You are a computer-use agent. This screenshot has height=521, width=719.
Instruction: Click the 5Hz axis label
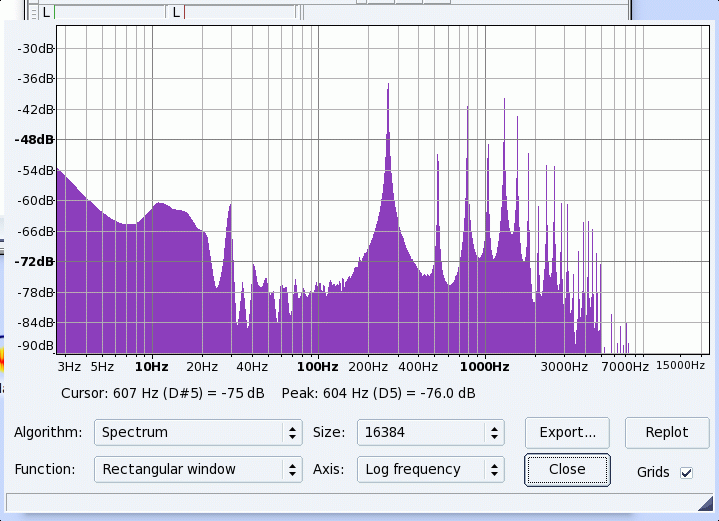102,367
